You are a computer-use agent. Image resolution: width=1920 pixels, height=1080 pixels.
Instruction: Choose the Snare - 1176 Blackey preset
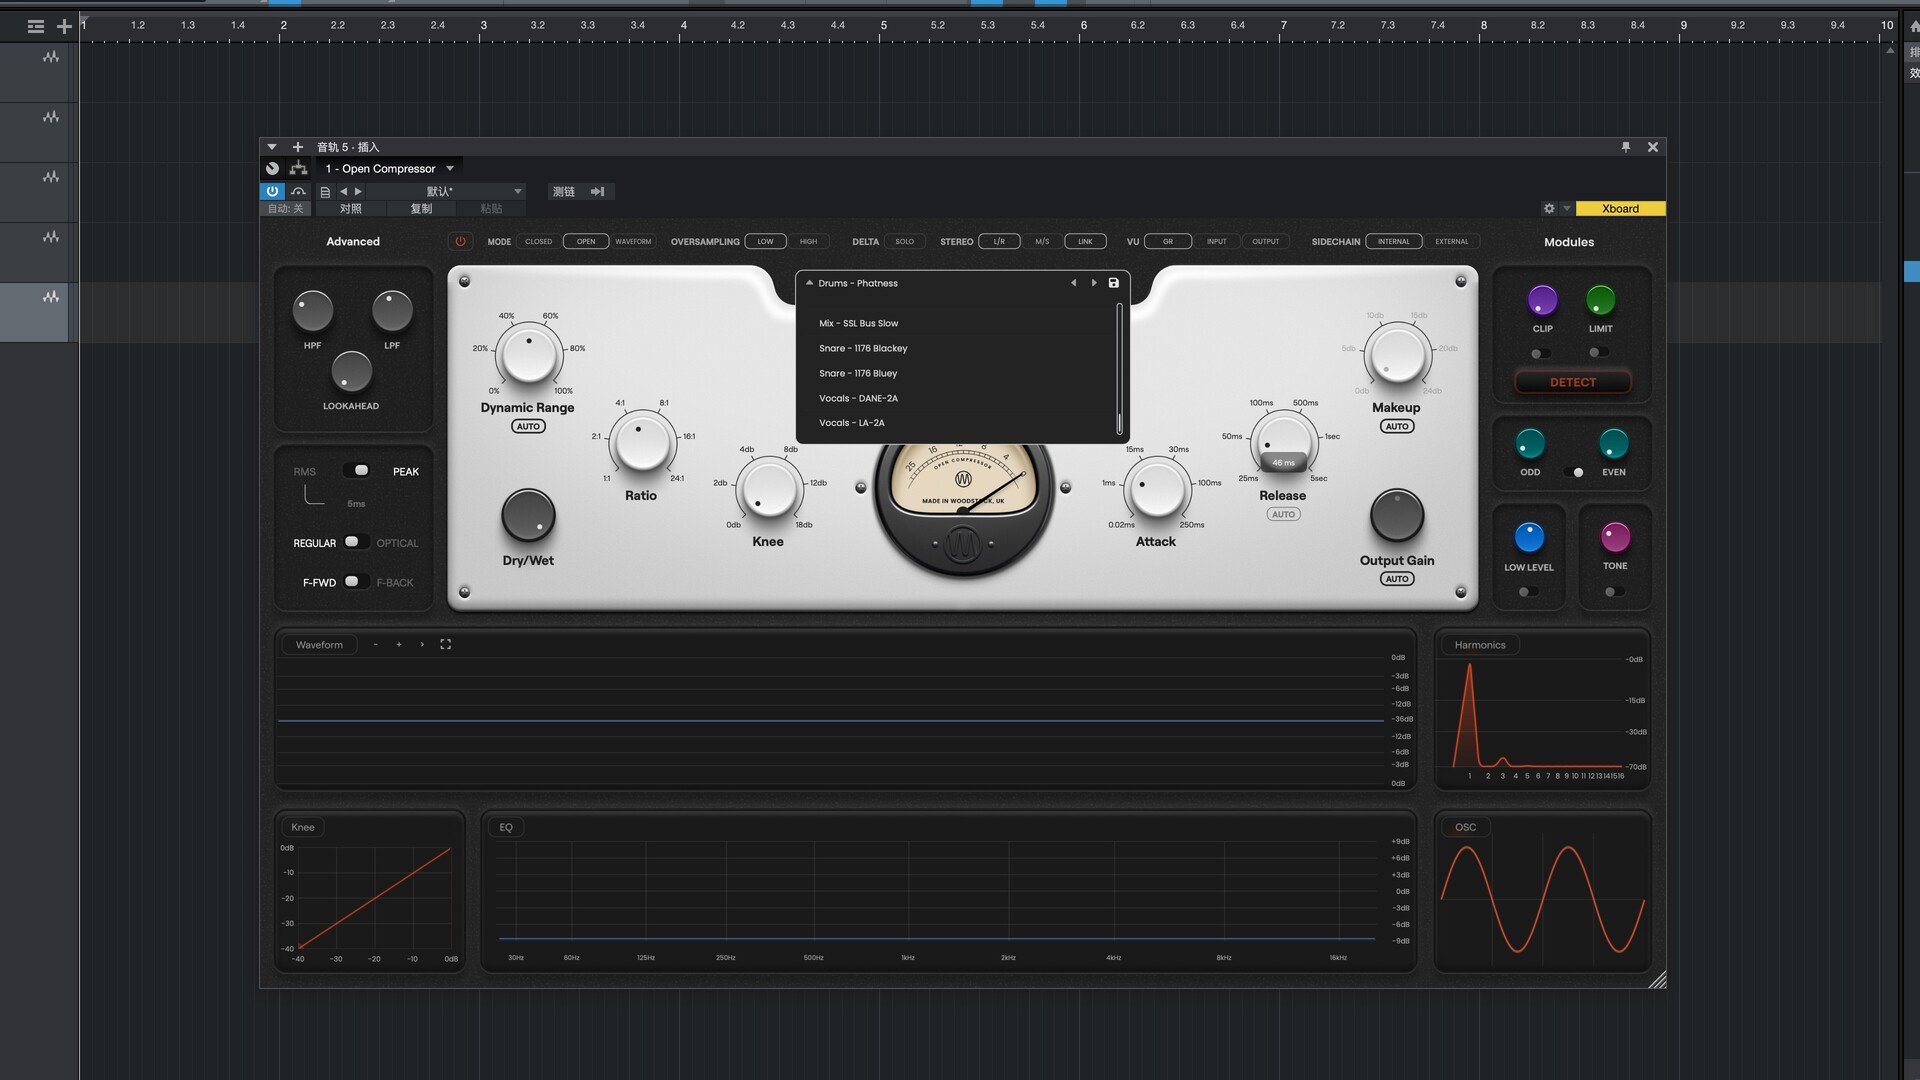(x=863, y=348)
